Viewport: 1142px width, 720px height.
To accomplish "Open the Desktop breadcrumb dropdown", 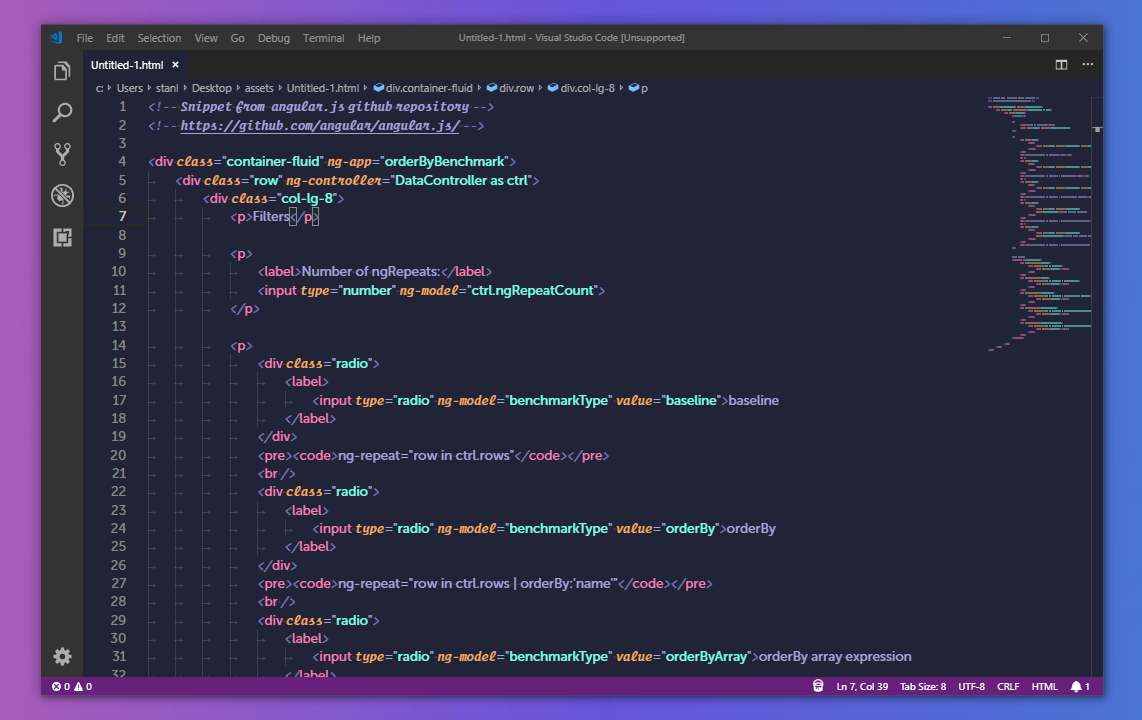I will coord(212,88).
